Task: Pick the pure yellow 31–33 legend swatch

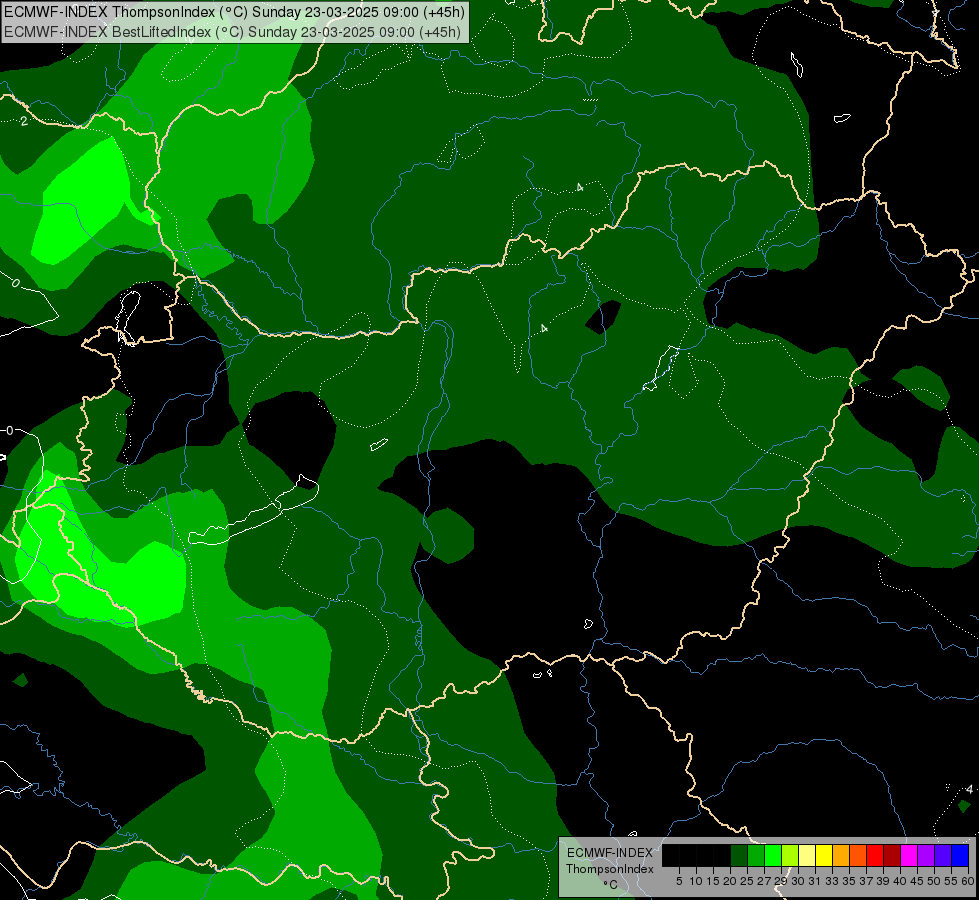Action: point(824,855)
